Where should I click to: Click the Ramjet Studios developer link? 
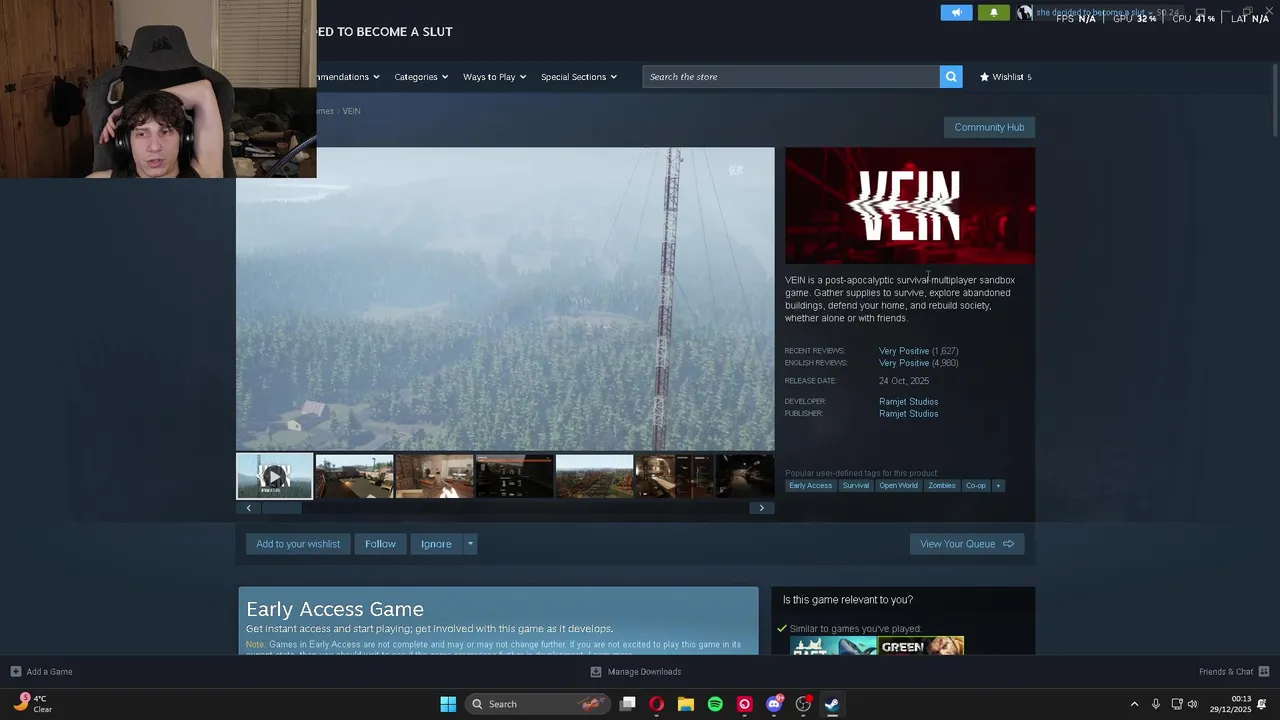coord(908,402)
